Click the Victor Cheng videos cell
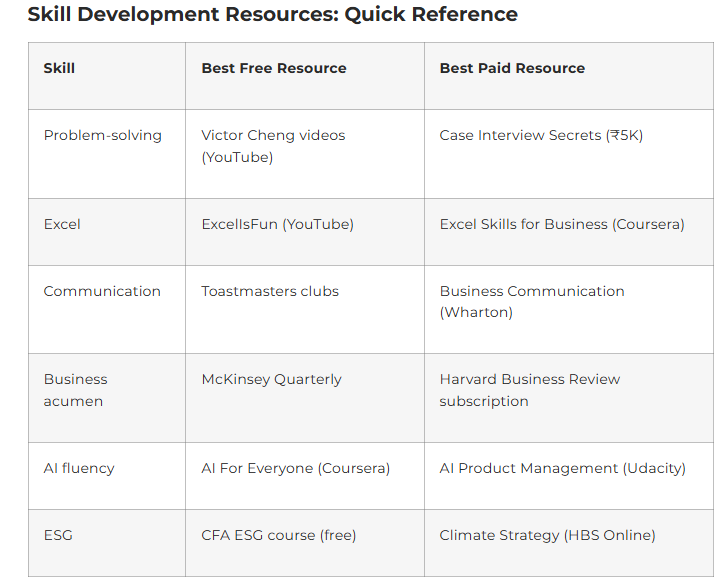Screen dimensions: 728x577 pyautogui.click(x=273, y=146)
